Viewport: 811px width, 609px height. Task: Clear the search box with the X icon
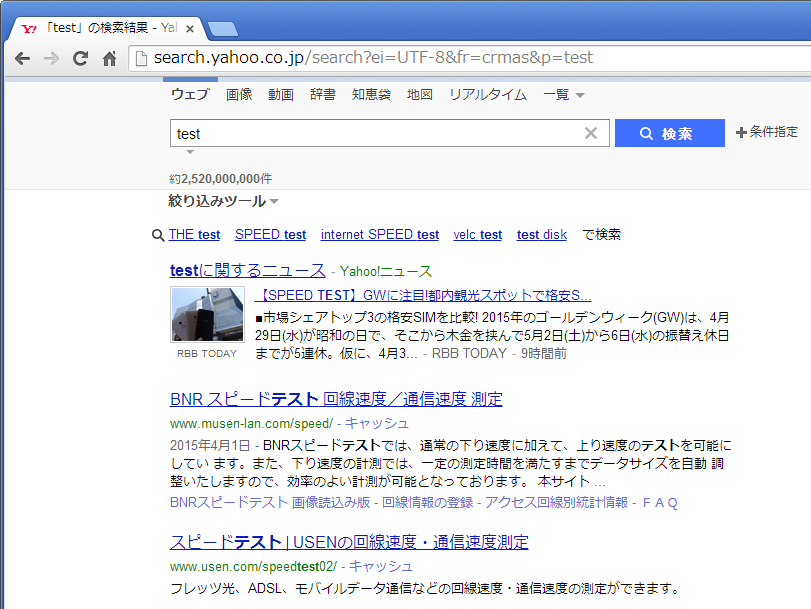591,133
